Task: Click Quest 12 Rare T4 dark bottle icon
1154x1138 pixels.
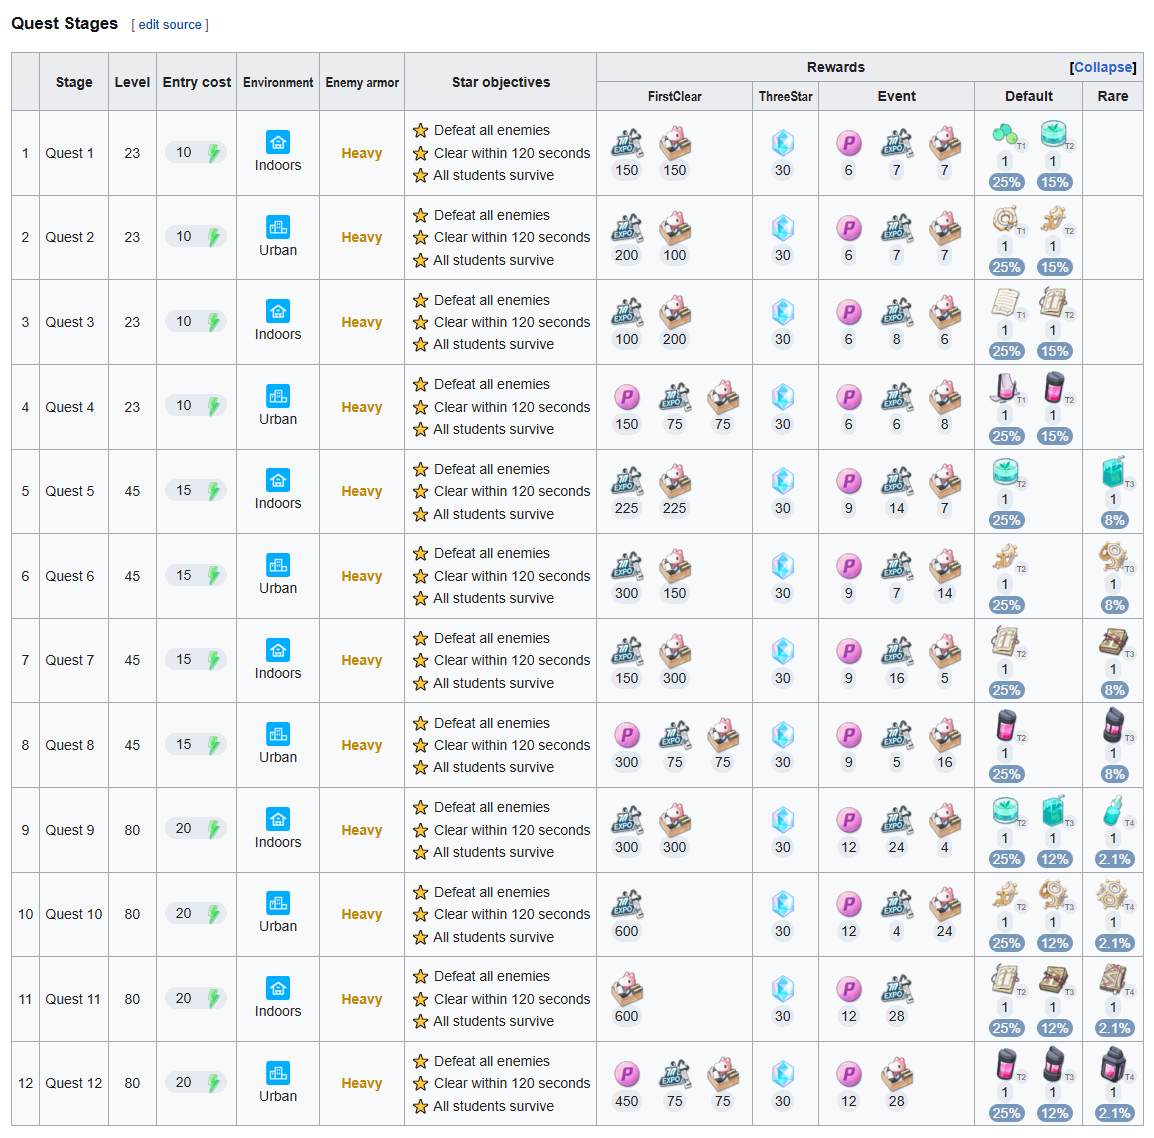Action: coord(1113,1064)
